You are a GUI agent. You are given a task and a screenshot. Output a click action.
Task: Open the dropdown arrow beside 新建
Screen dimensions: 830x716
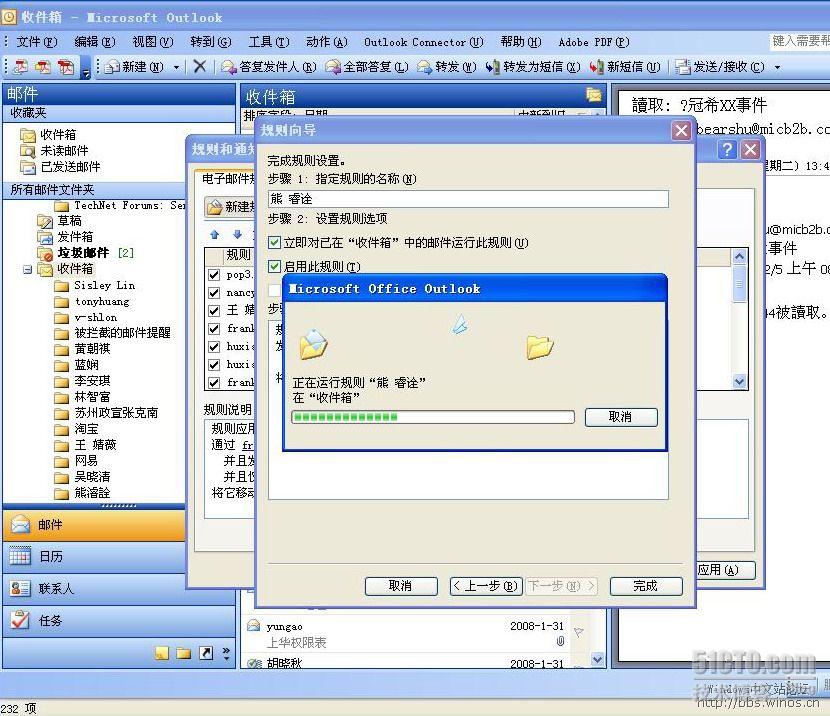176,67
